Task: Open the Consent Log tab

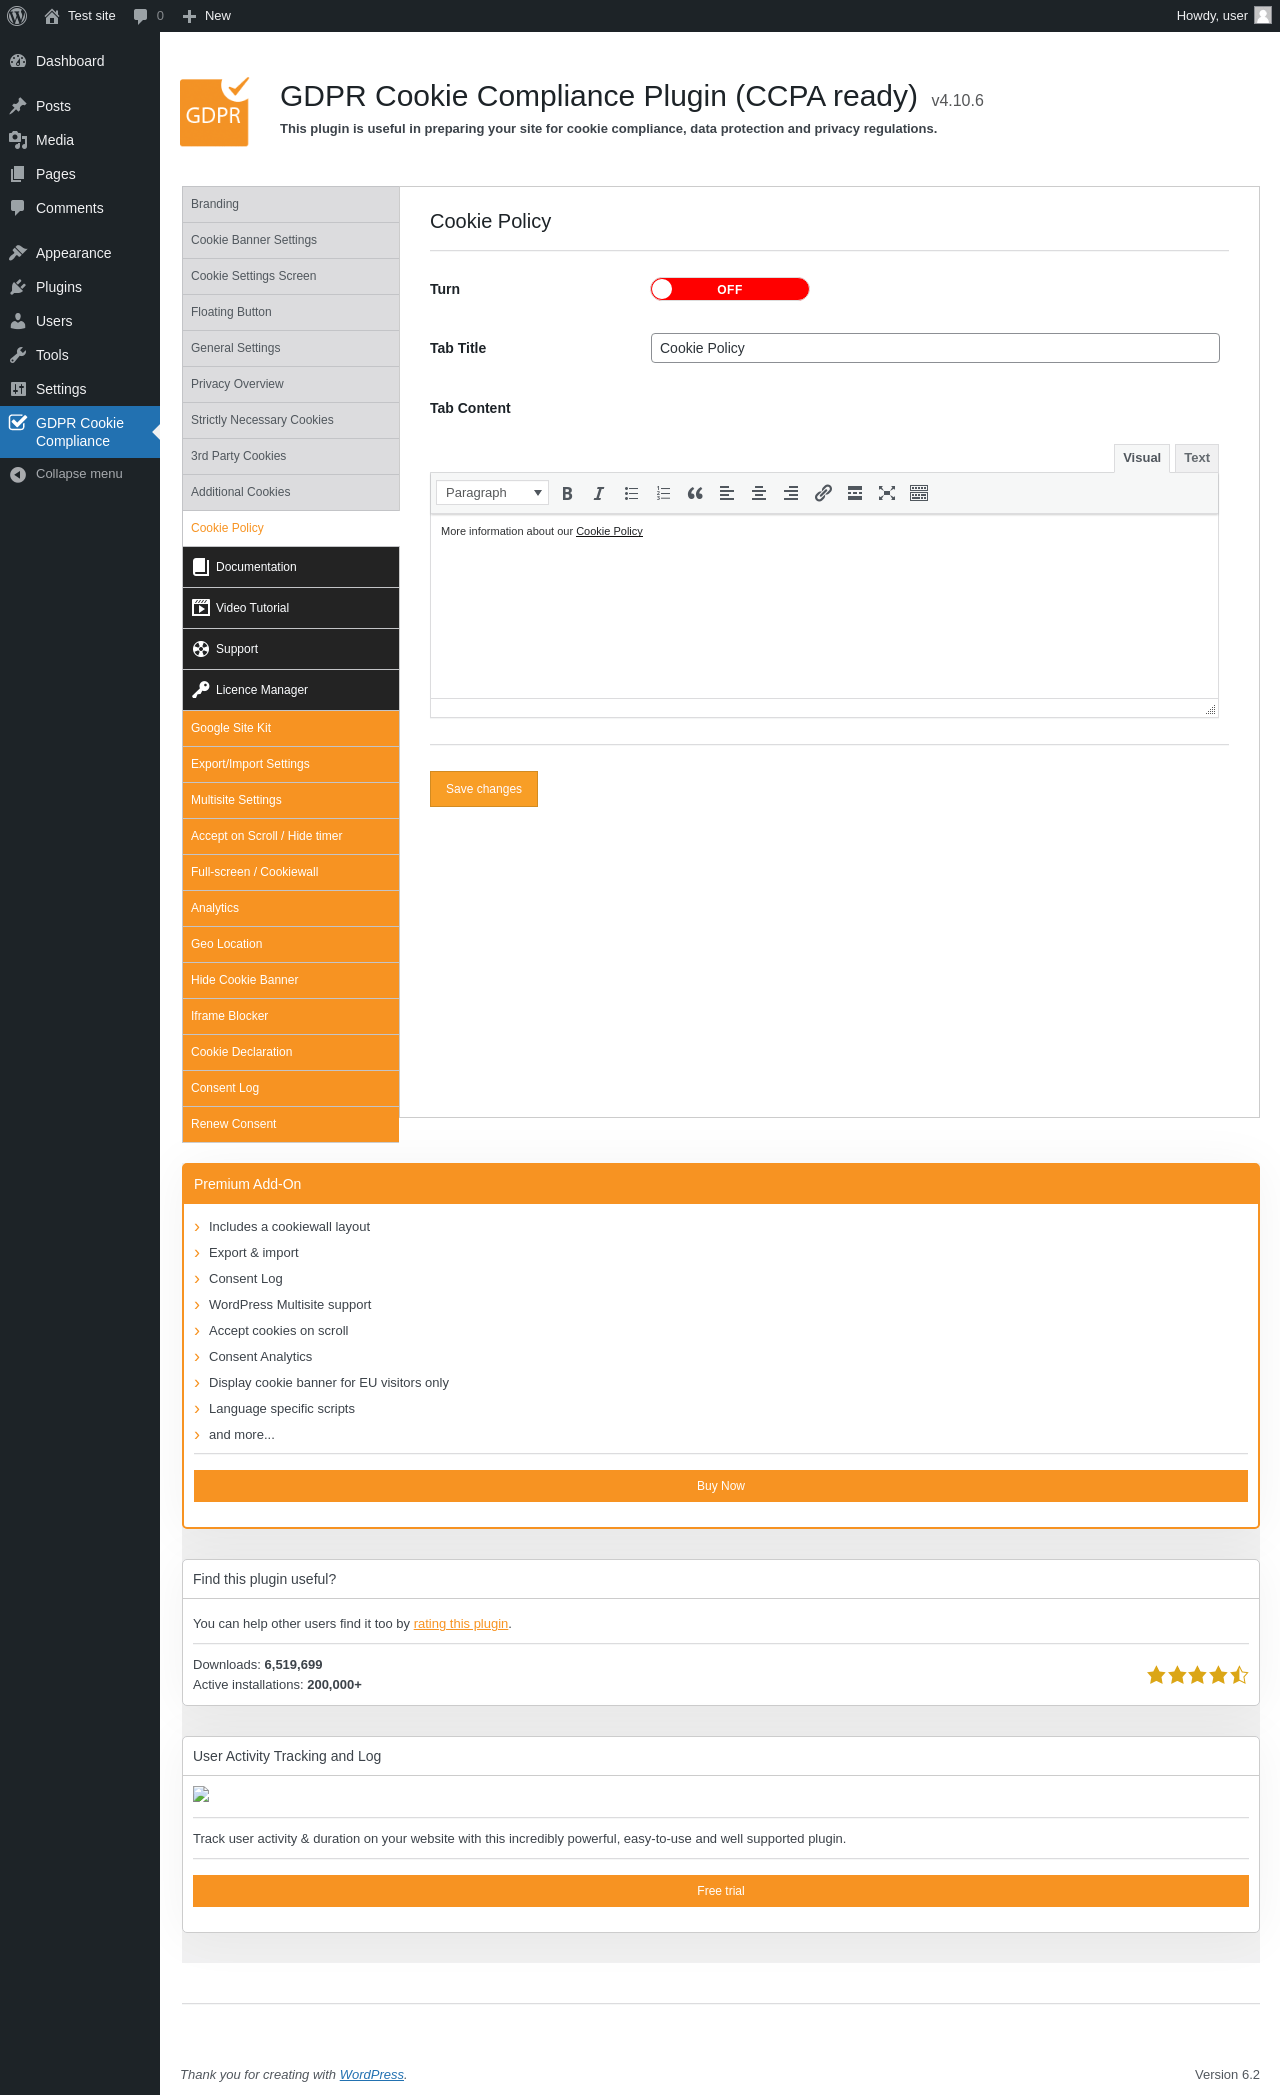Action: point(291,1088)
